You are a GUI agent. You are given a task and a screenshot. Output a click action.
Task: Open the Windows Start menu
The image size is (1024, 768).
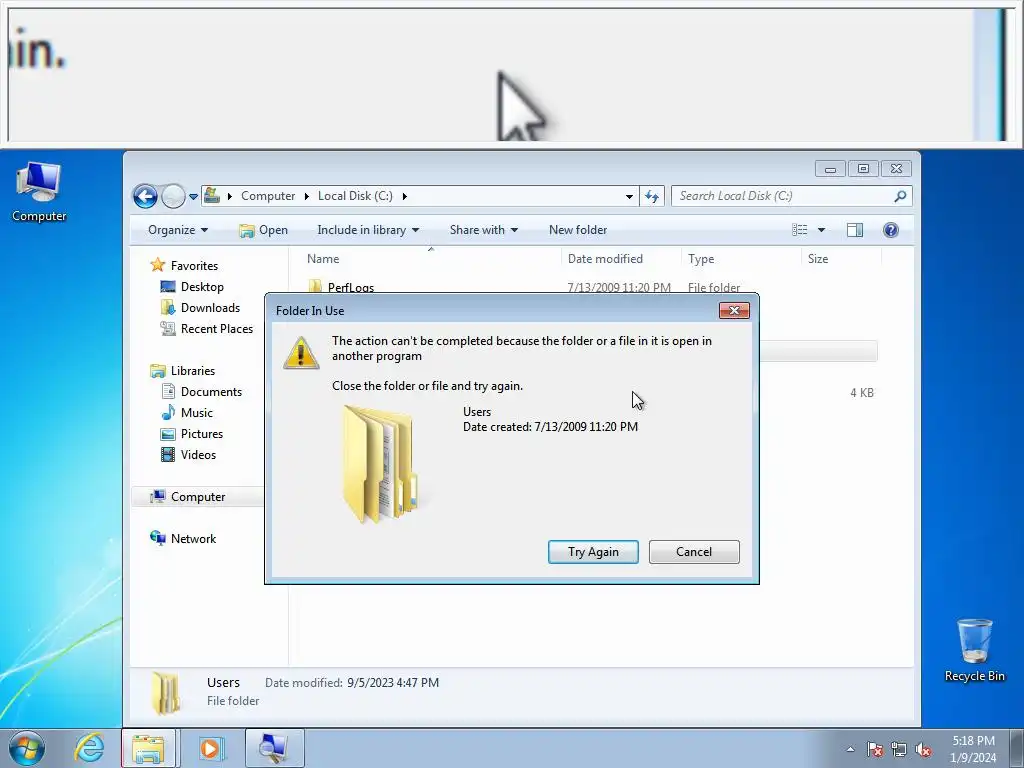click(x=27, y=748)
